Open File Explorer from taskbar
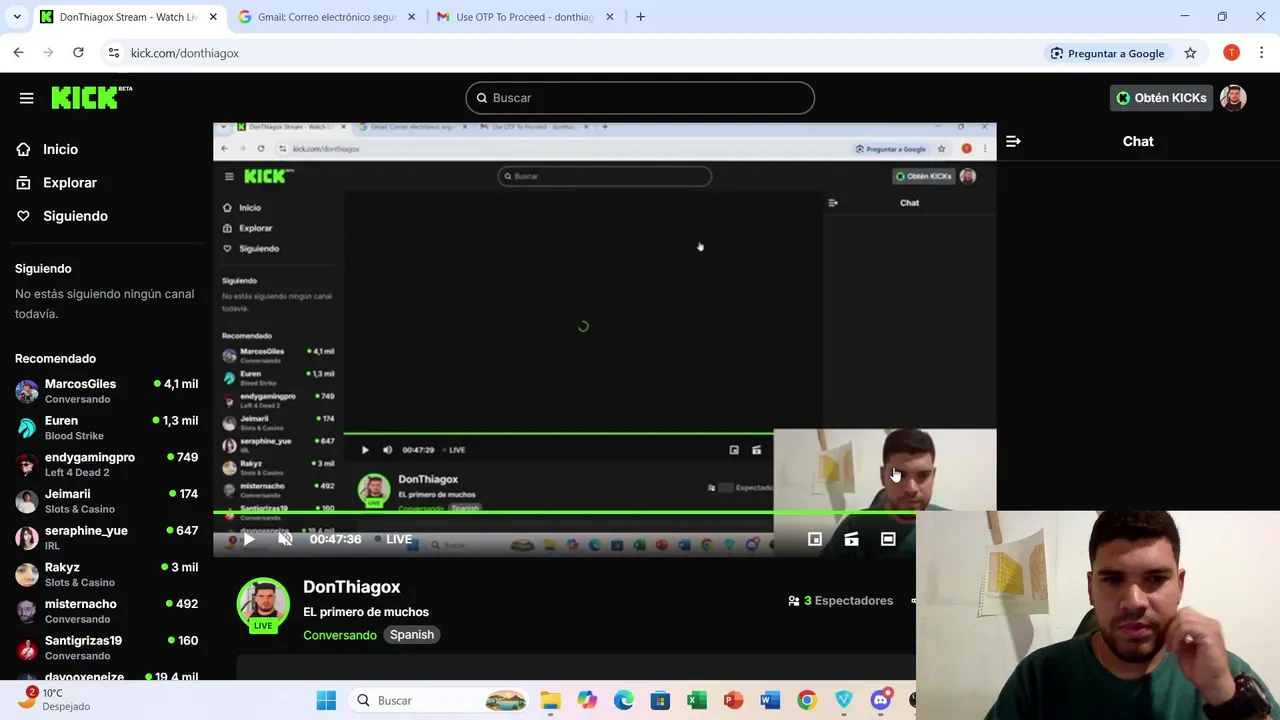This screenshot has width=1280, height=720. tap(550, 700)
